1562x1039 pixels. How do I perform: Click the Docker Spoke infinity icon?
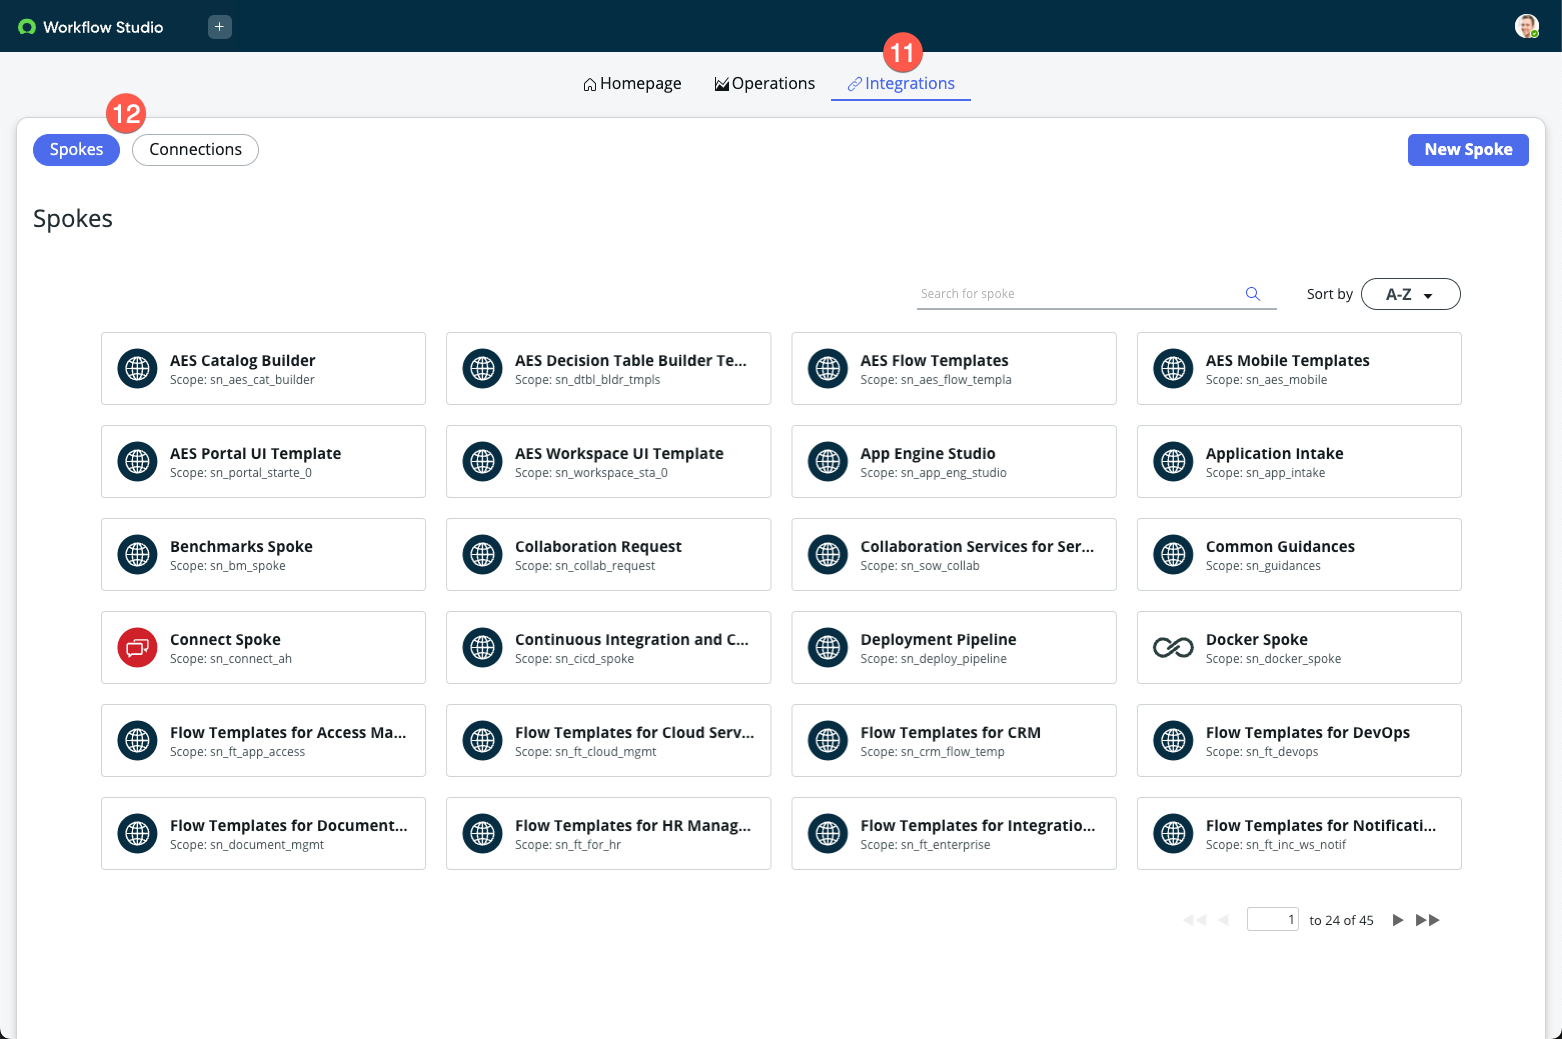coord(1174,648)
